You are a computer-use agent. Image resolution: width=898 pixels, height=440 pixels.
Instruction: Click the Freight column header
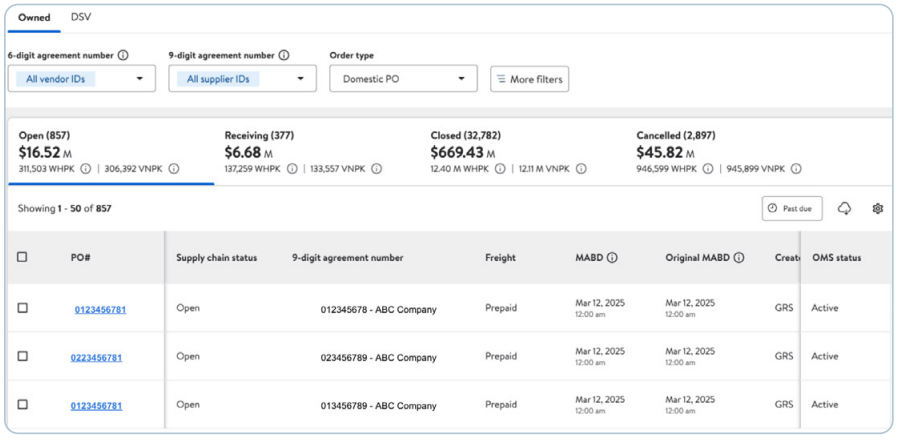[x=500, y=258]
